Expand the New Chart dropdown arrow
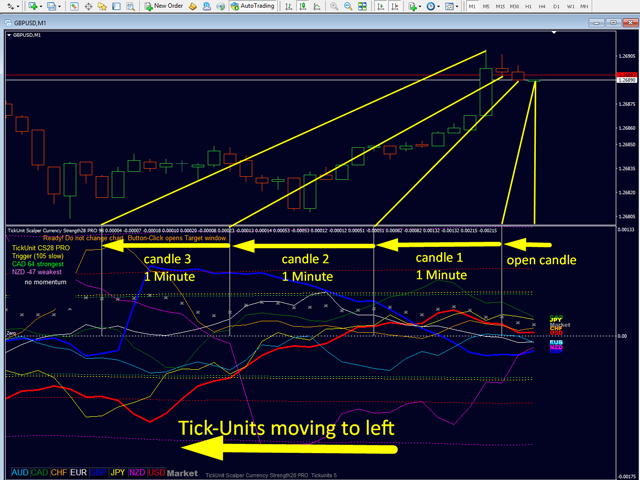 (41, 7)
